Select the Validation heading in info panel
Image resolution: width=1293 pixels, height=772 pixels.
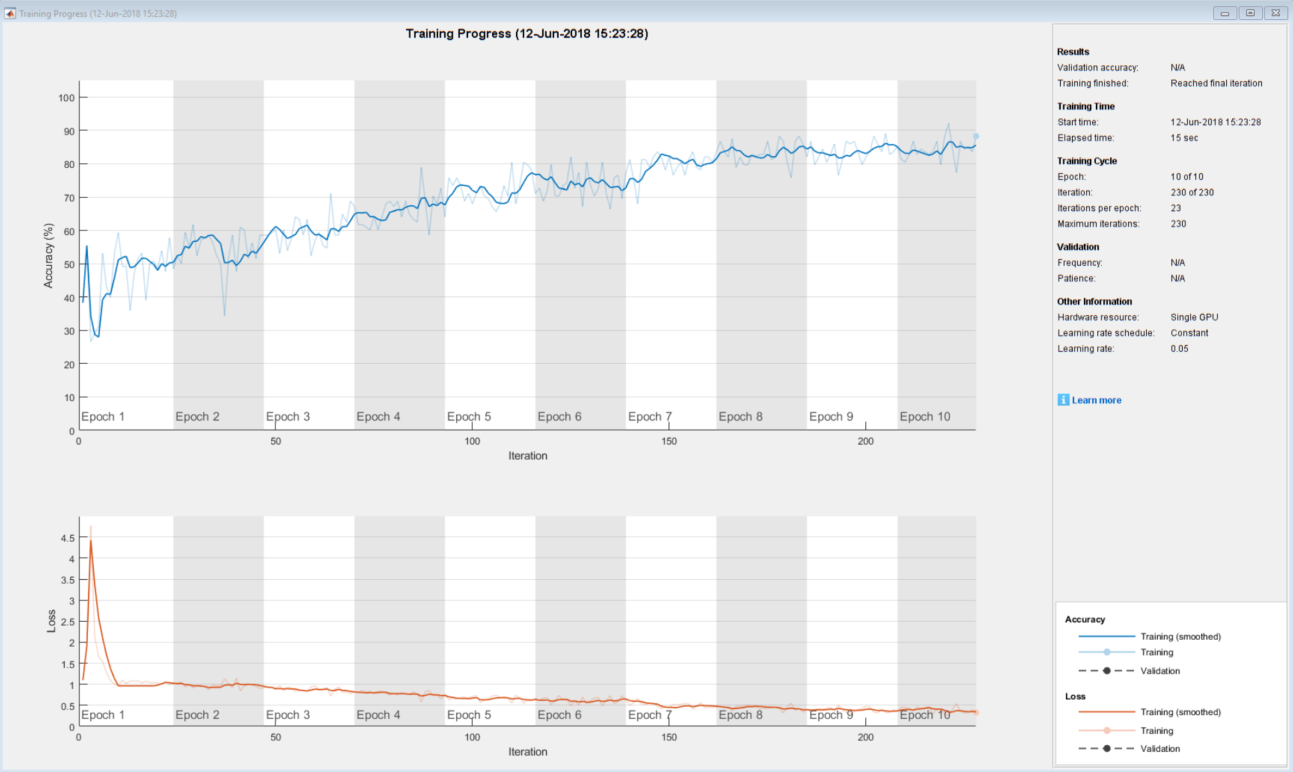[1078, 247]
